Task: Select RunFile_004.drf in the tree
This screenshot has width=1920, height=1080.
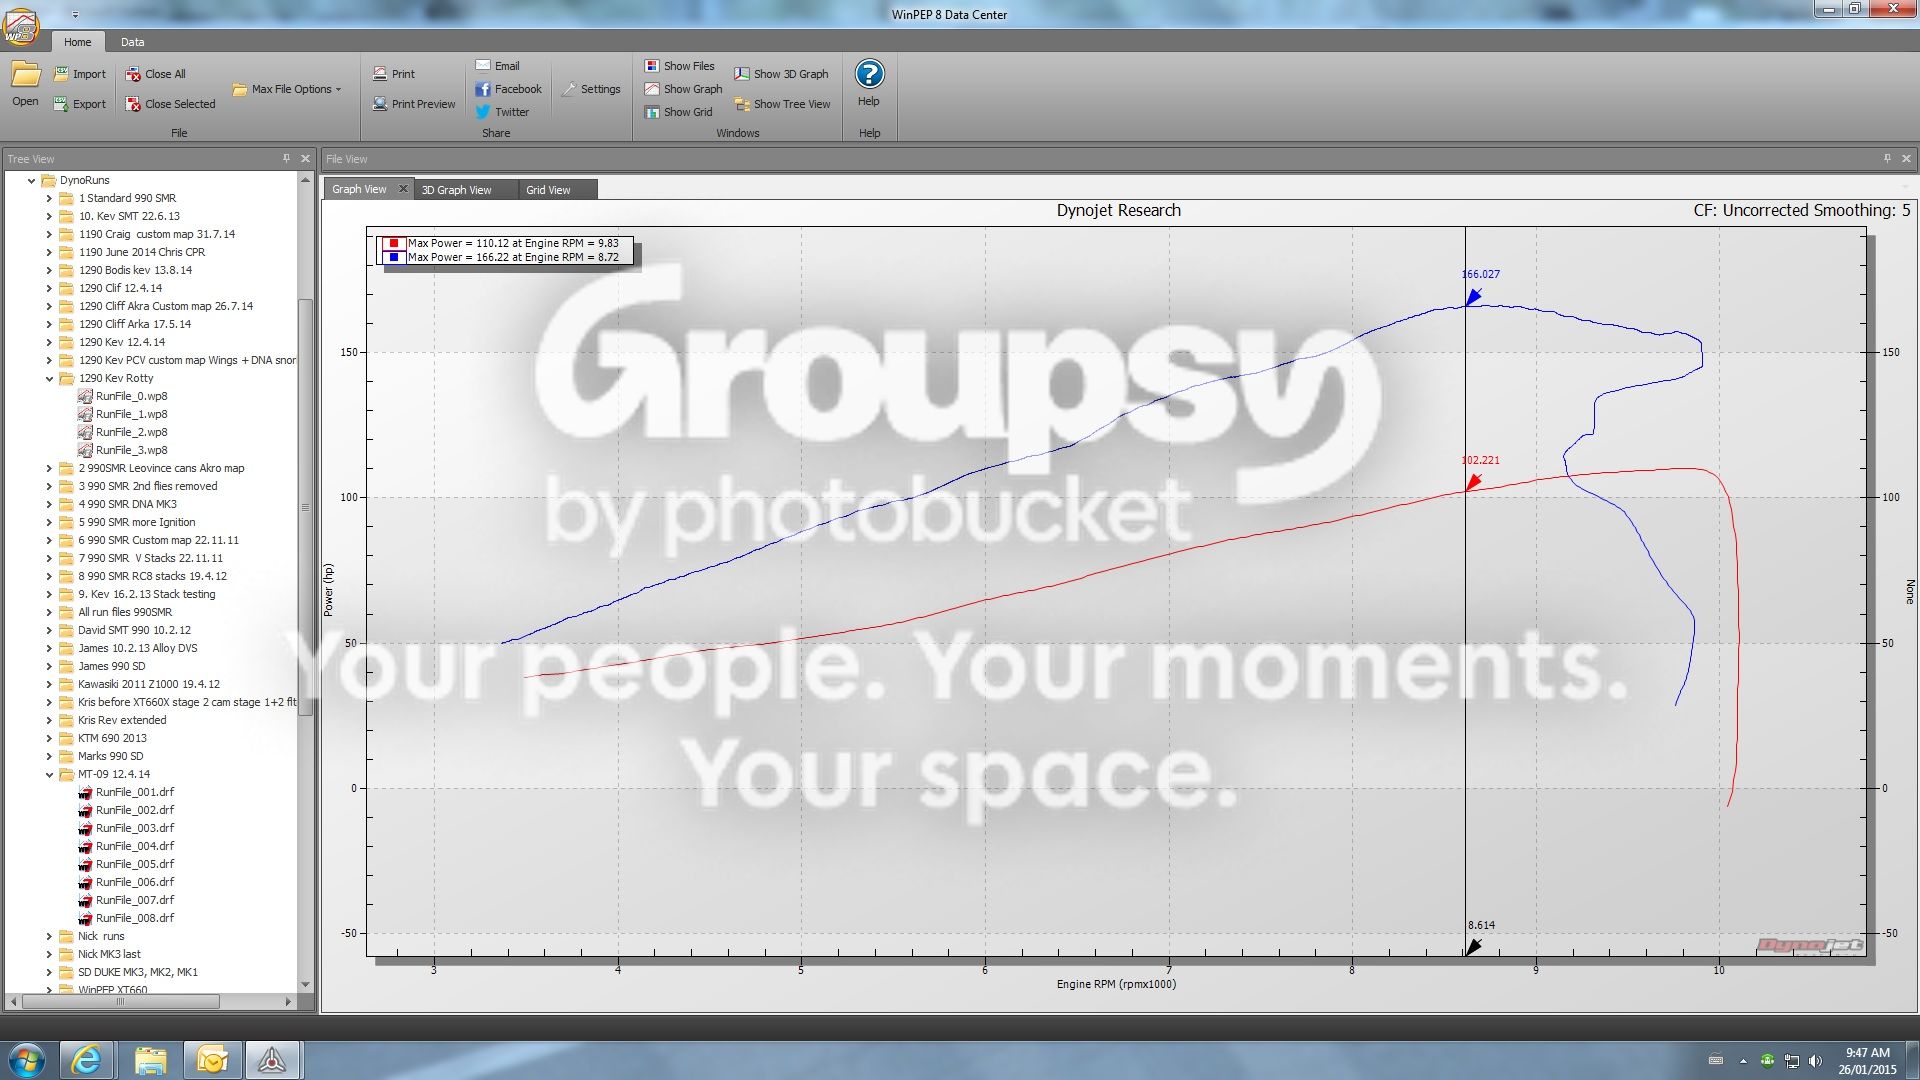Action: (134, 846)
